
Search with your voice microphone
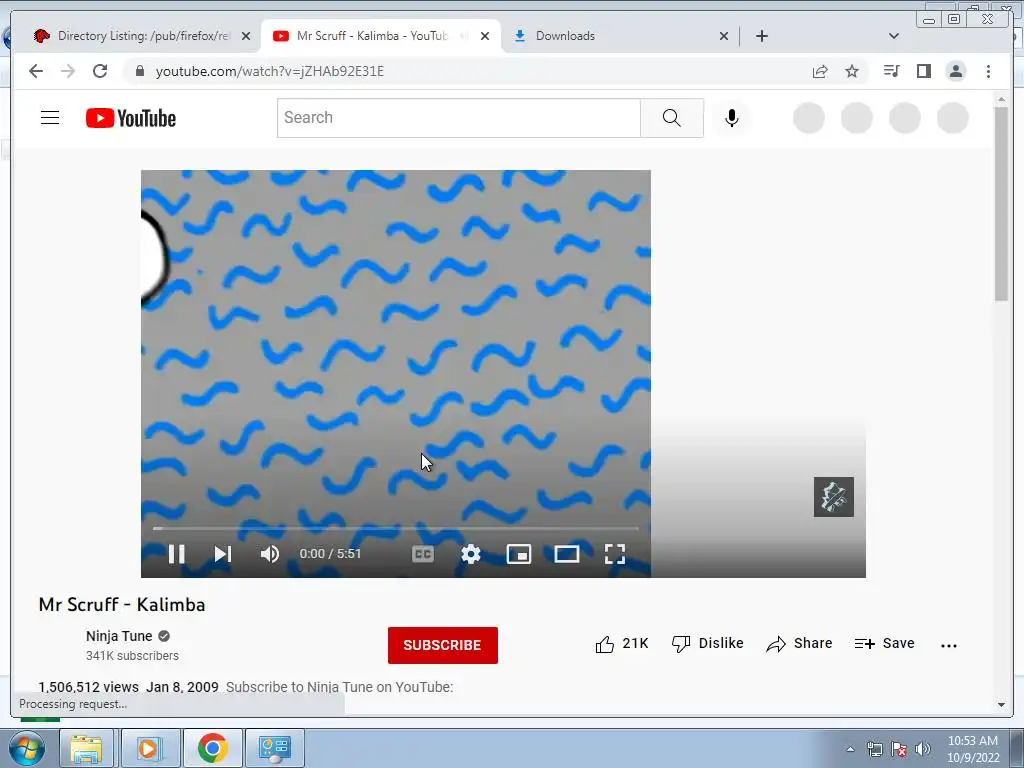[731, 118]
